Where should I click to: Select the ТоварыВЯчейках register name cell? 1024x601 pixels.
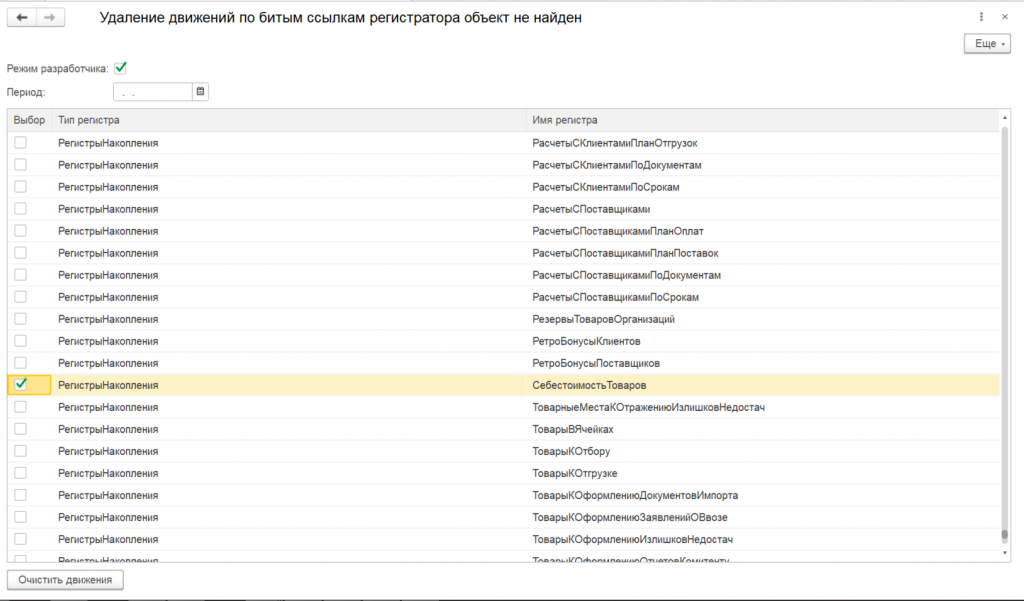[x=573, y=429]
